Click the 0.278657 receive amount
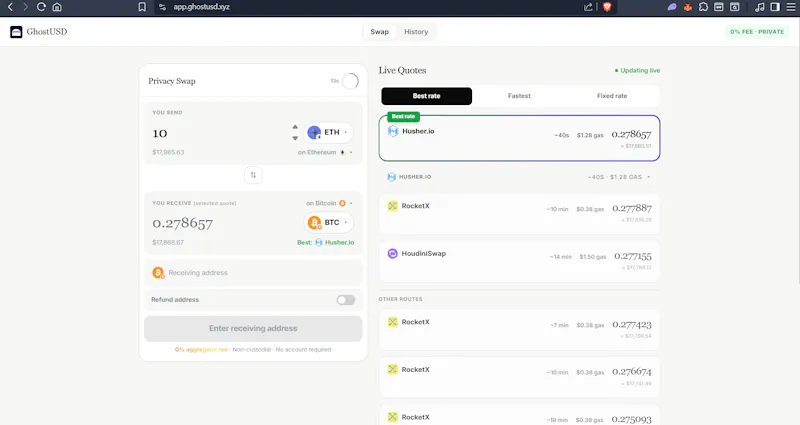Image resolution: width=800 pixels, height=425 pixels. [x=183, y=223]
